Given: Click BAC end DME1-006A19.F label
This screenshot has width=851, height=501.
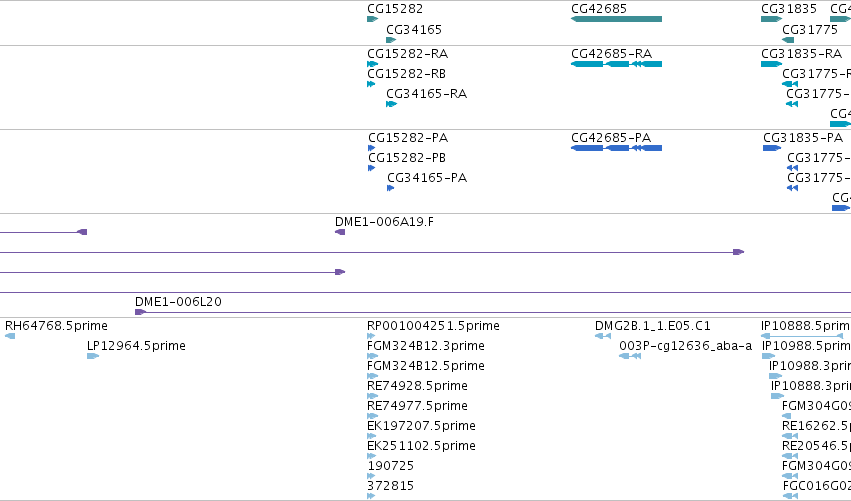Looking at the screenshot, I should point(384,222).
